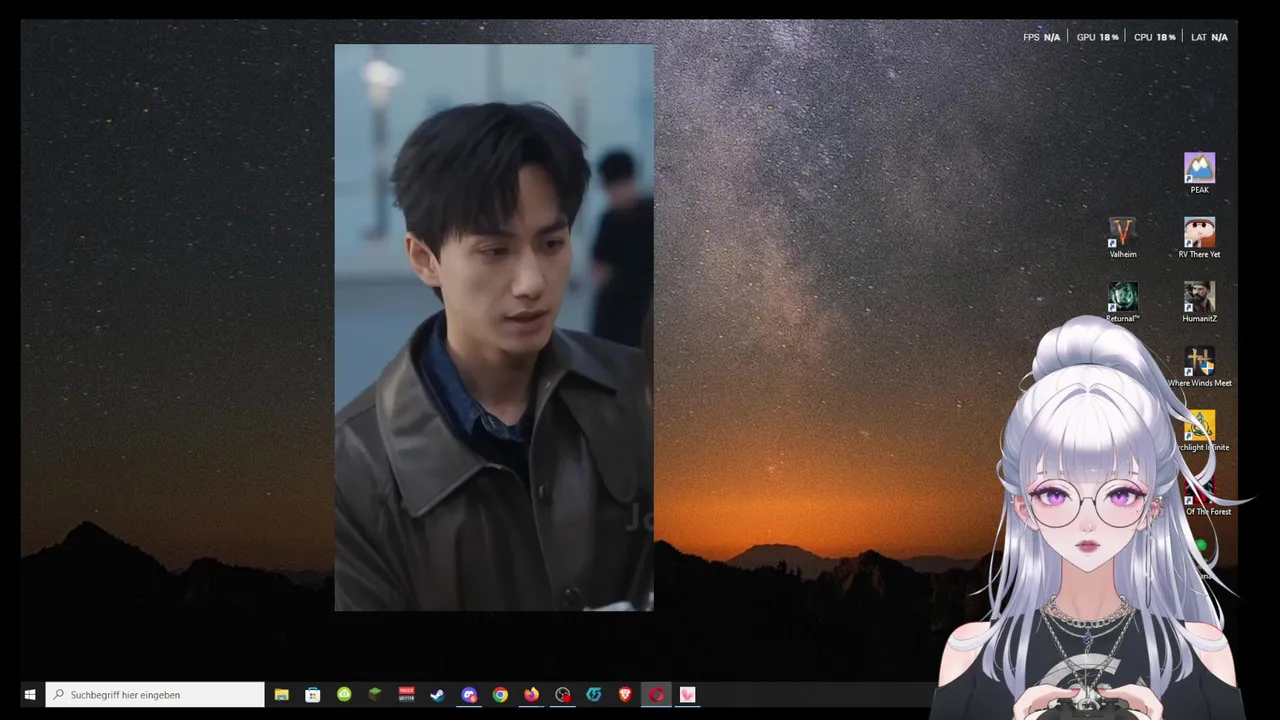Open the red circle app on taskbar
Image resolution: width=1280 pixels, height=720 pixels.
click(x=656, y=694)
